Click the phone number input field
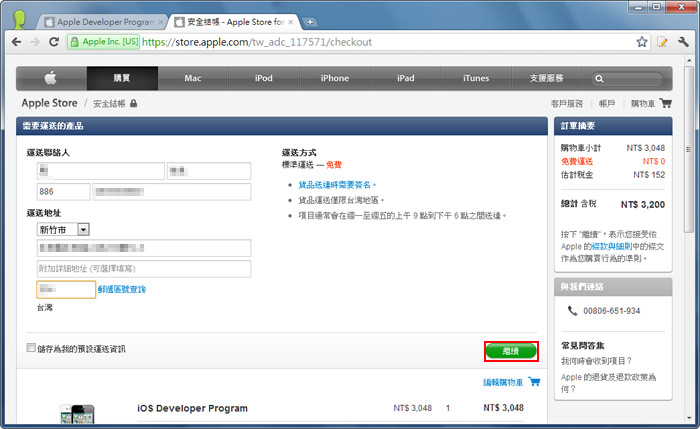The height and width of the screenshot is (429, 700). point(171,192)
